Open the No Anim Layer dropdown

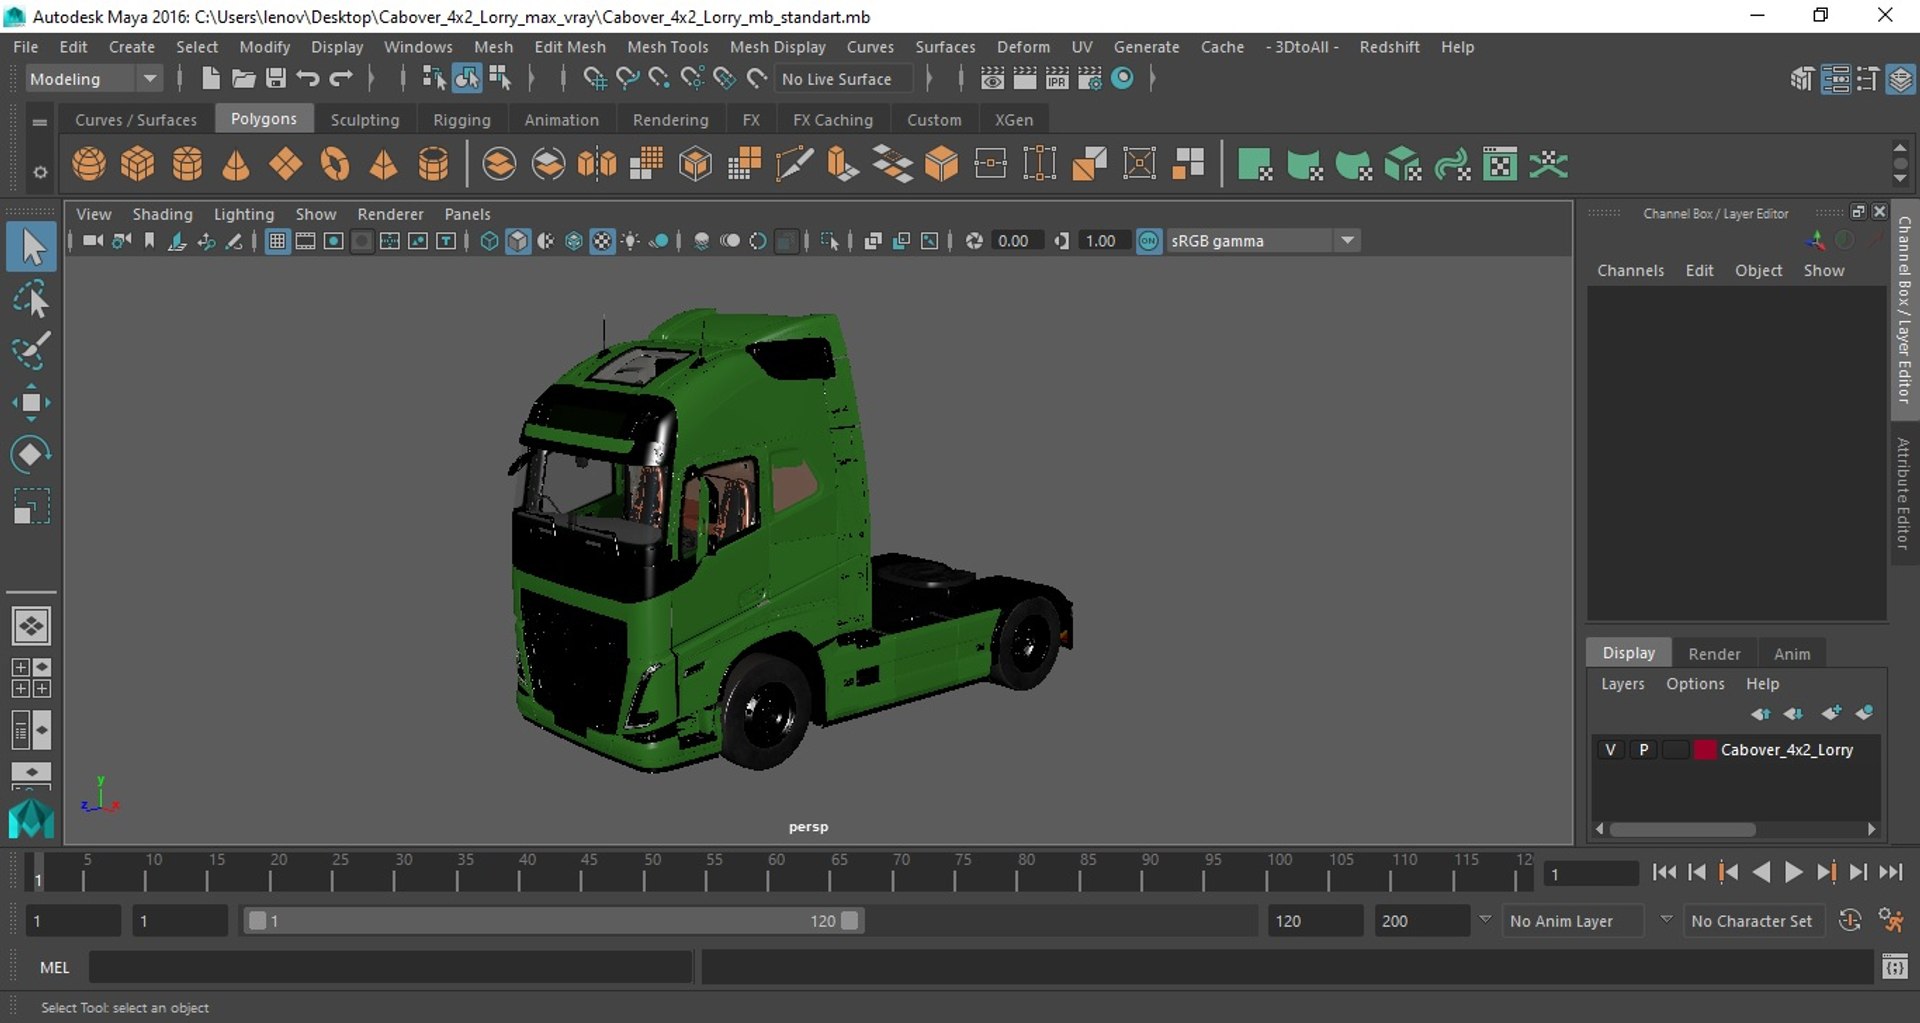(1571, 921)
